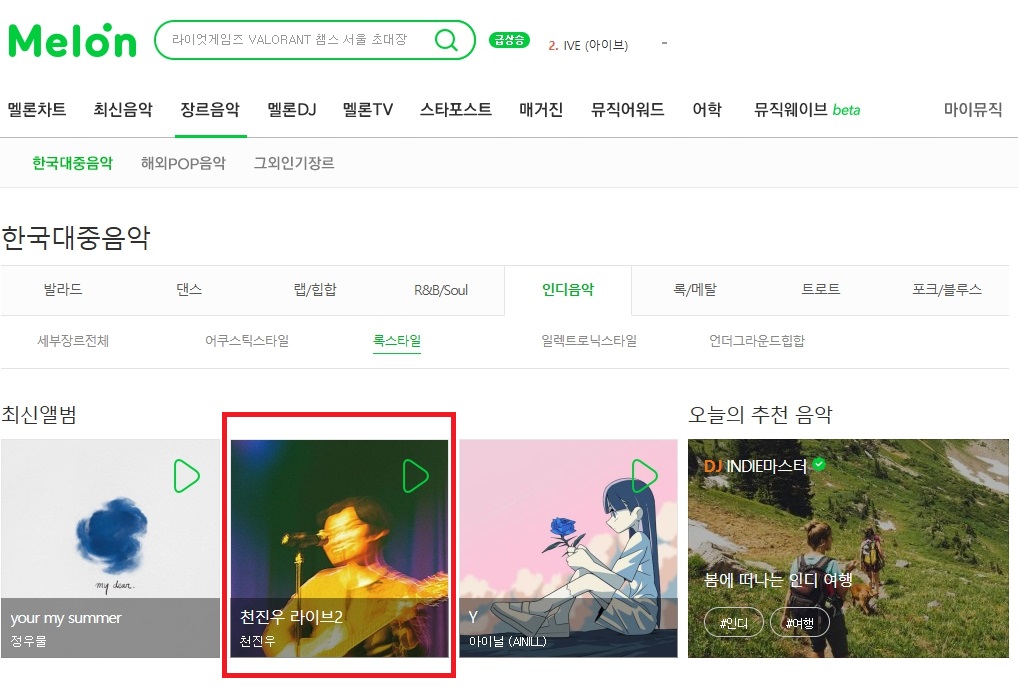Open the 최신음악 menu
1018x693 pixels.
(x=123, y=109)
